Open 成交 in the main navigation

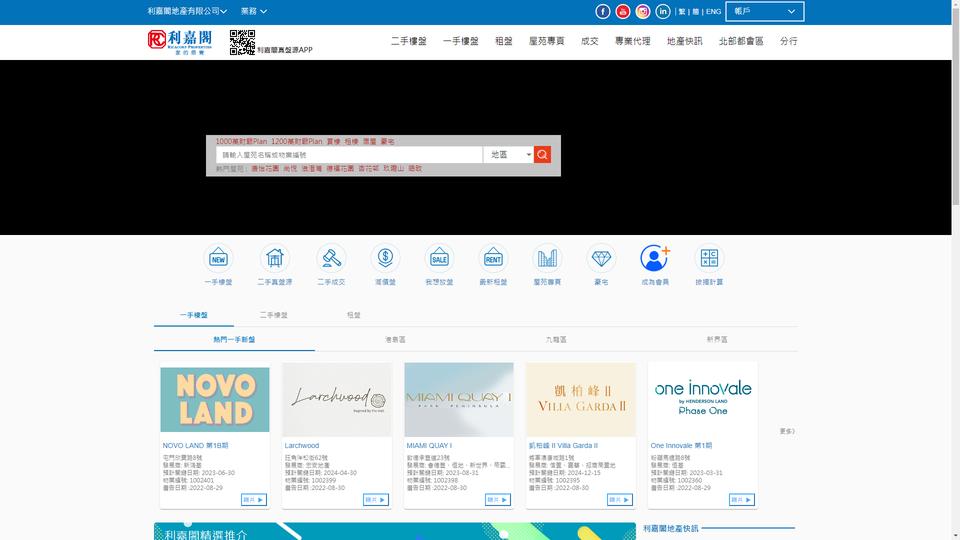tap(589, 41)
